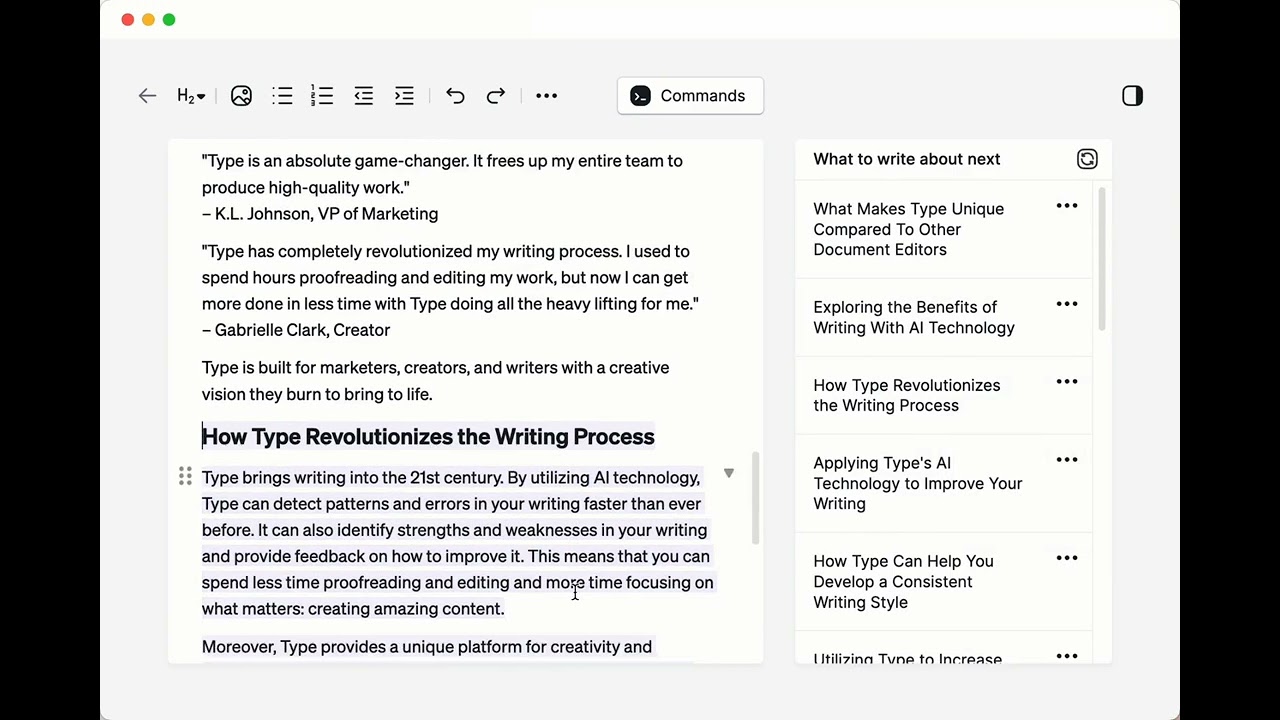Image resolution: width=1280 pixels, height=720 pixels.
Task: Click the quote beginning Type is an absolute game-changer
Action: point(442,174)
